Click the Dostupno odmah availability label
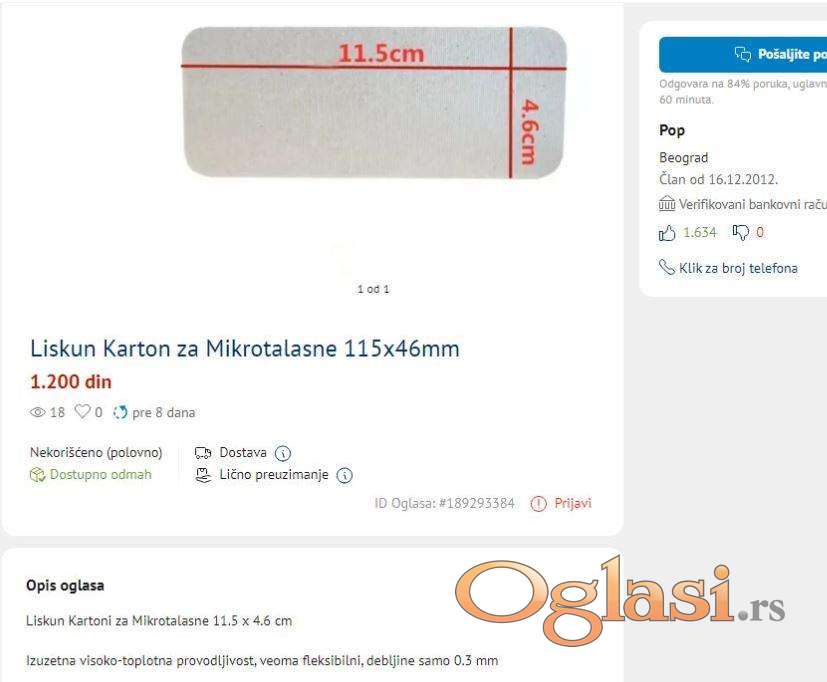The image size is (827, 682). click(x=100, y=475)
